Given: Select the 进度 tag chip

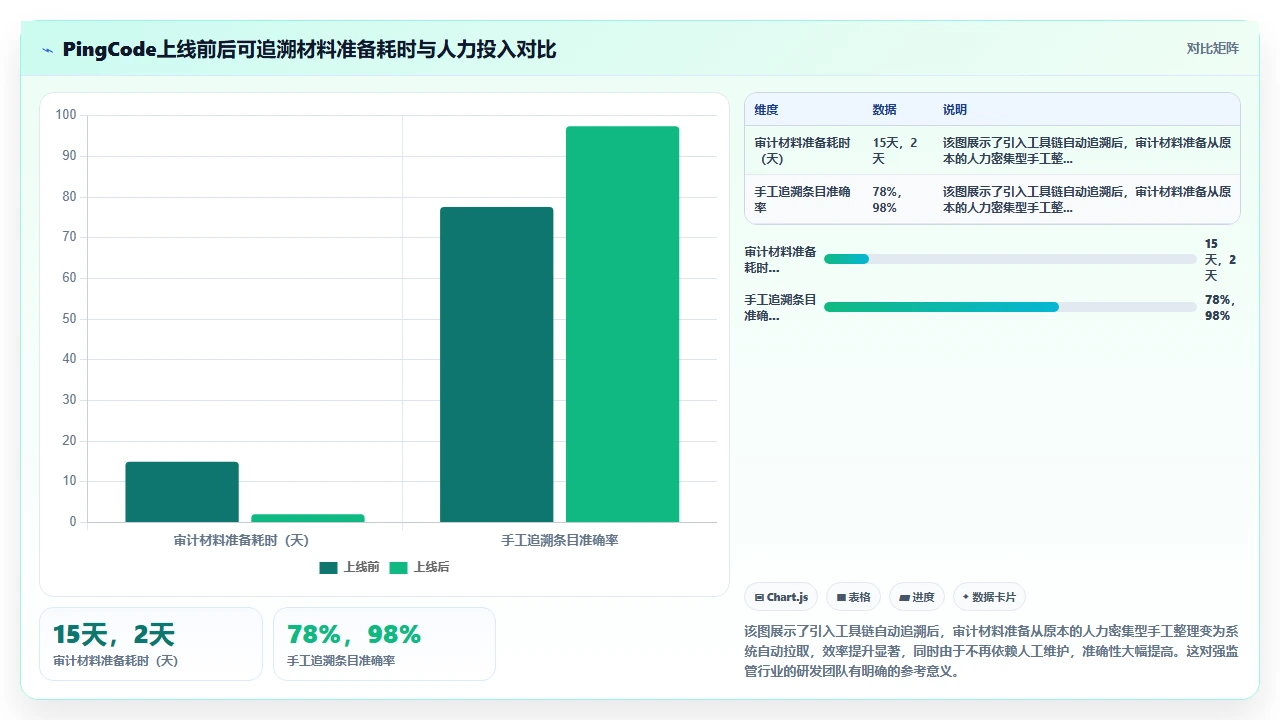Looking at the screenshot, I should (x=917, y=597).
